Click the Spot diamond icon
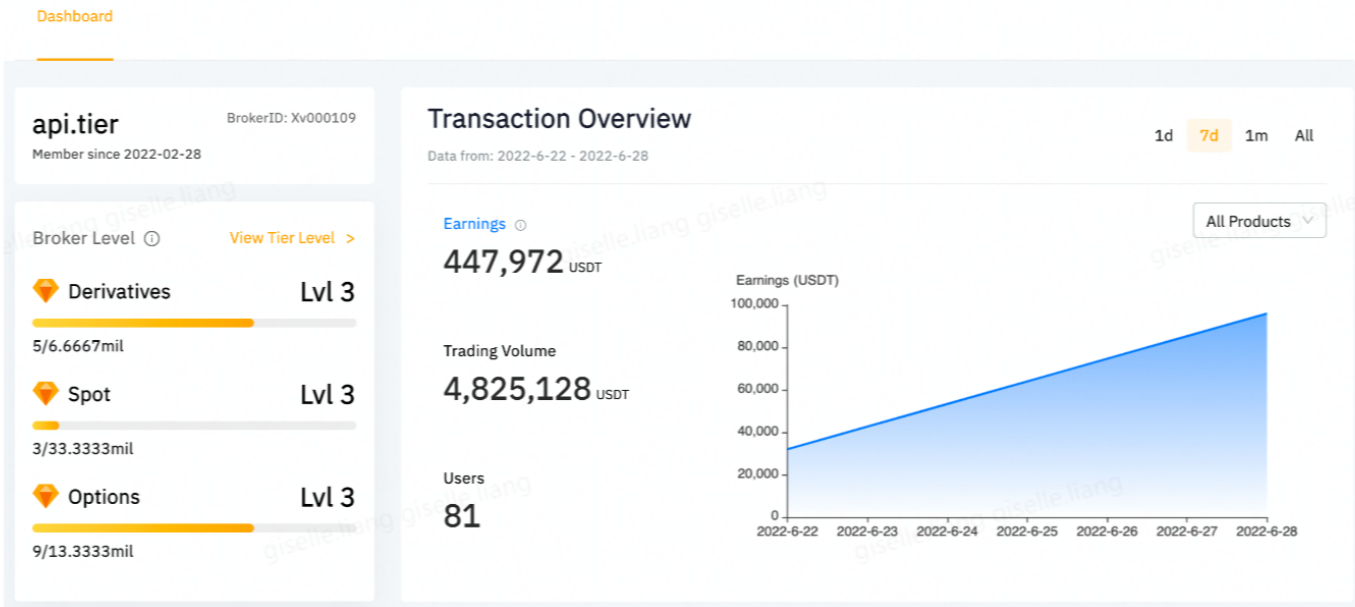1355x607 pixels. point(46,394)
